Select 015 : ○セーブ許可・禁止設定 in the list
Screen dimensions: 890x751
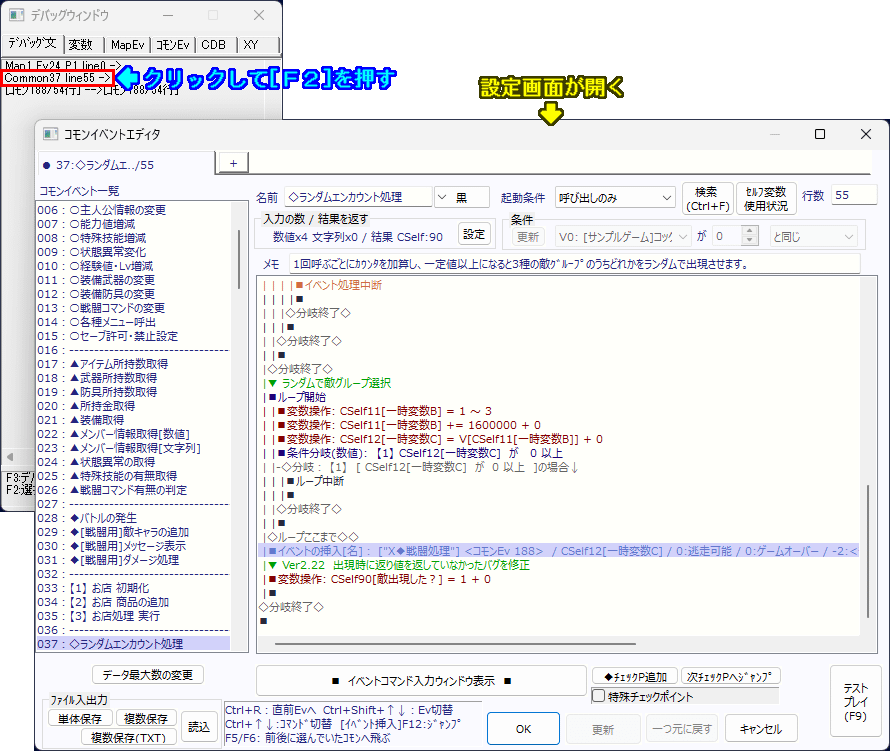[134, 336]
